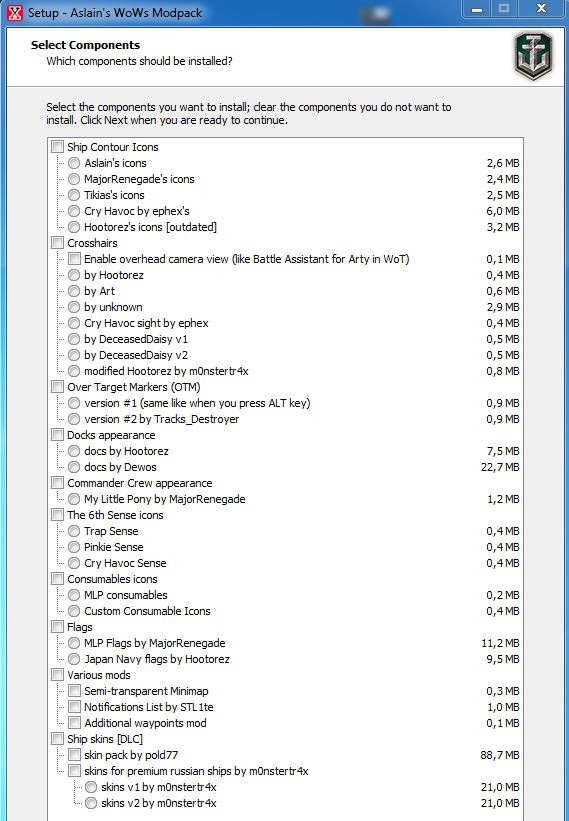This screenshot has height=821, width=569.
Task: Check Ship skins [DLC] checkbox
Action: [x=58, y=739]
